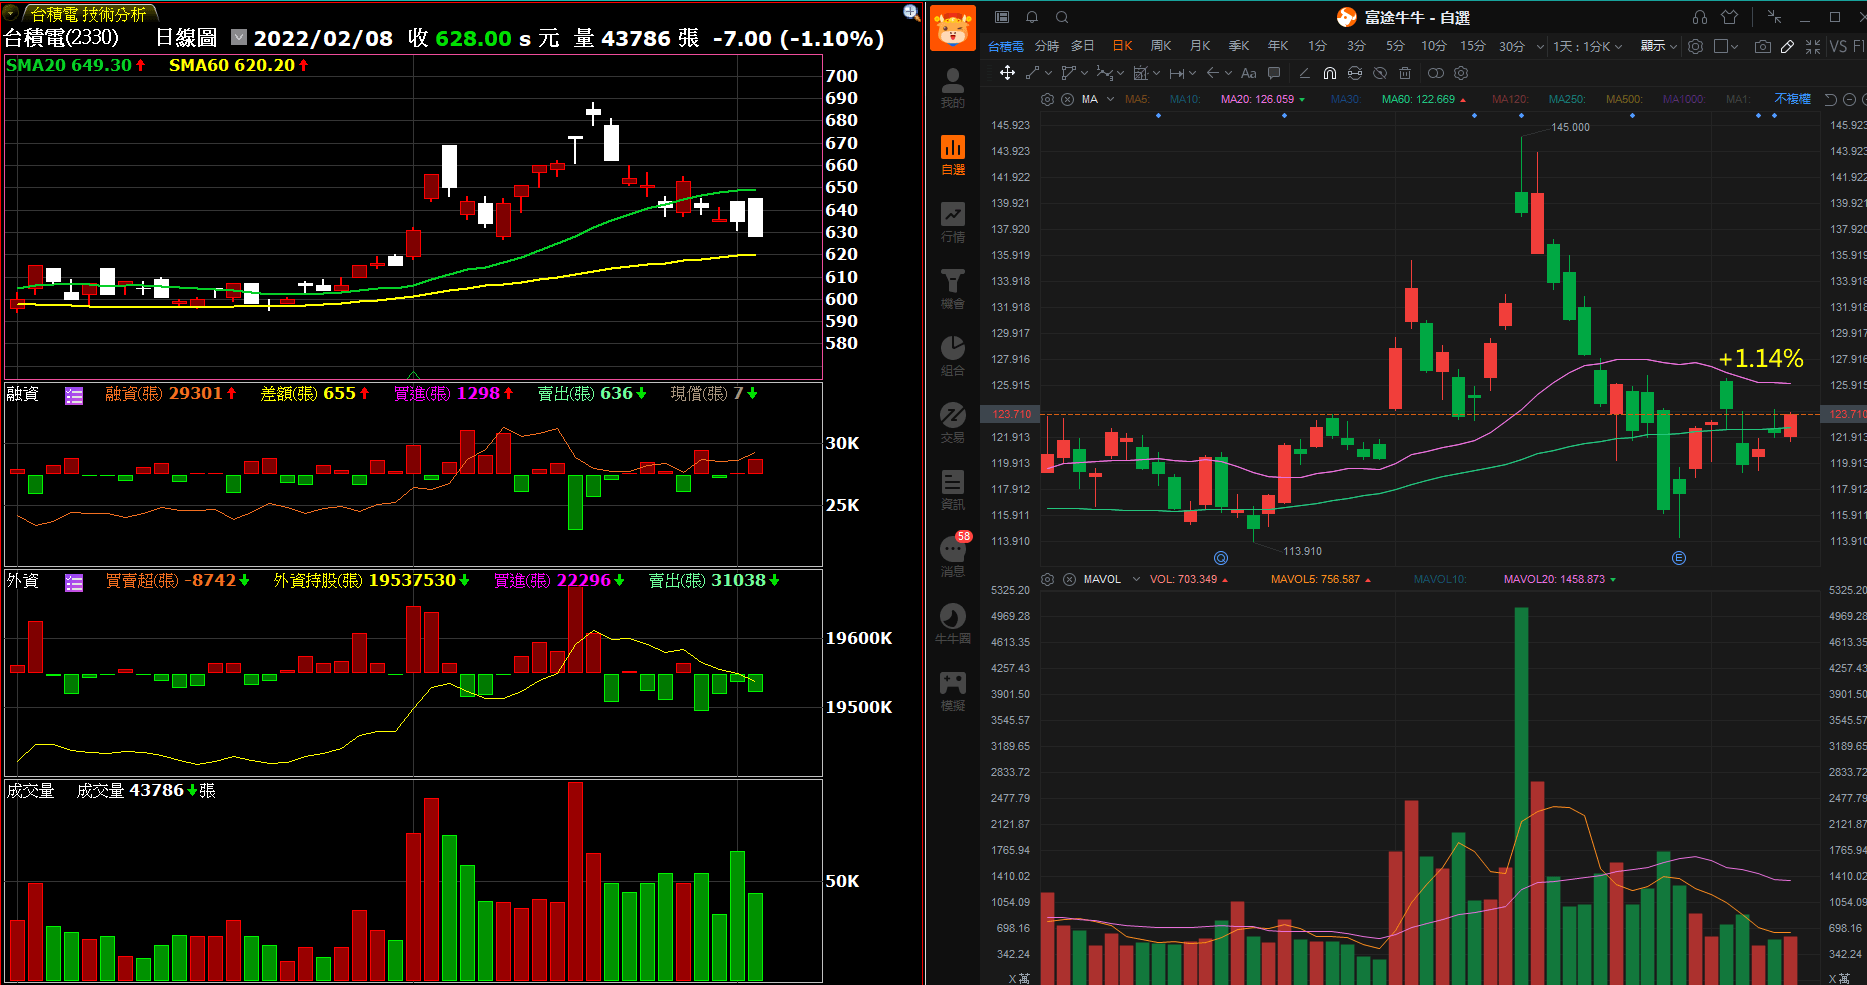Switch to 周K weekly chart tab
This screenshot has width=1867, height=985.
click(1161, 46)
